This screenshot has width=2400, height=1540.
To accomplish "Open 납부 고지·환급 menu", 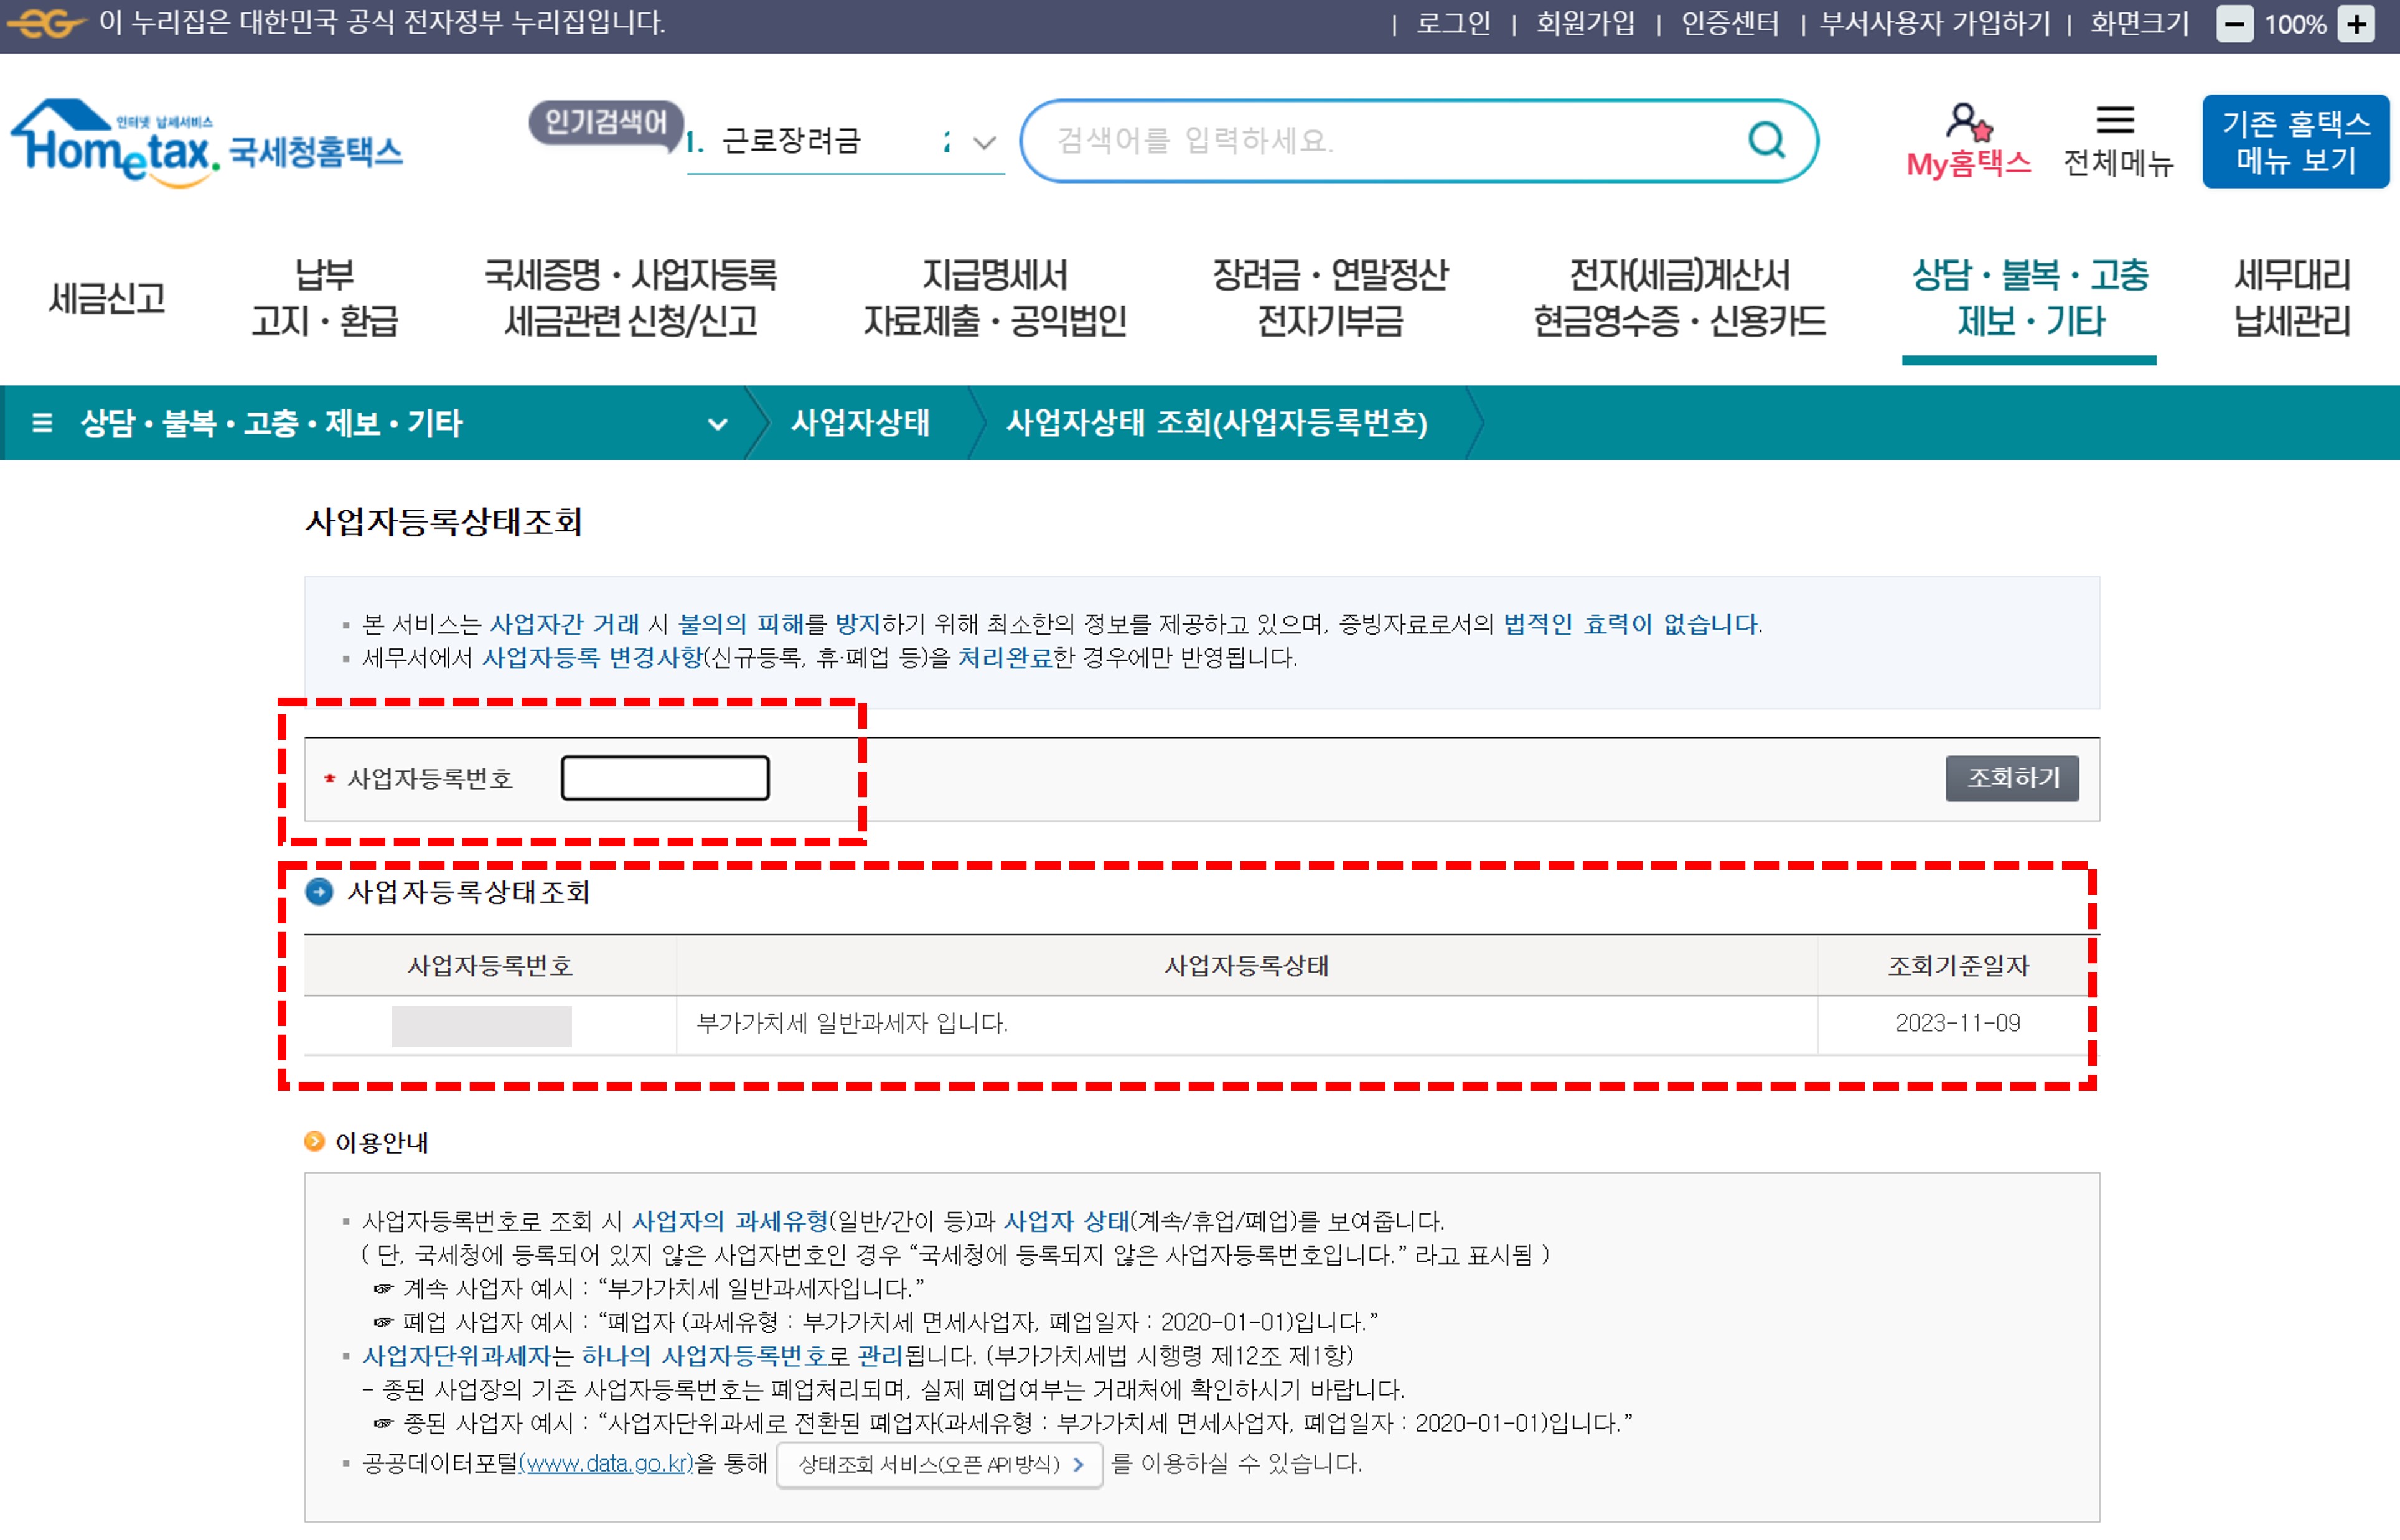I will 324,298.
